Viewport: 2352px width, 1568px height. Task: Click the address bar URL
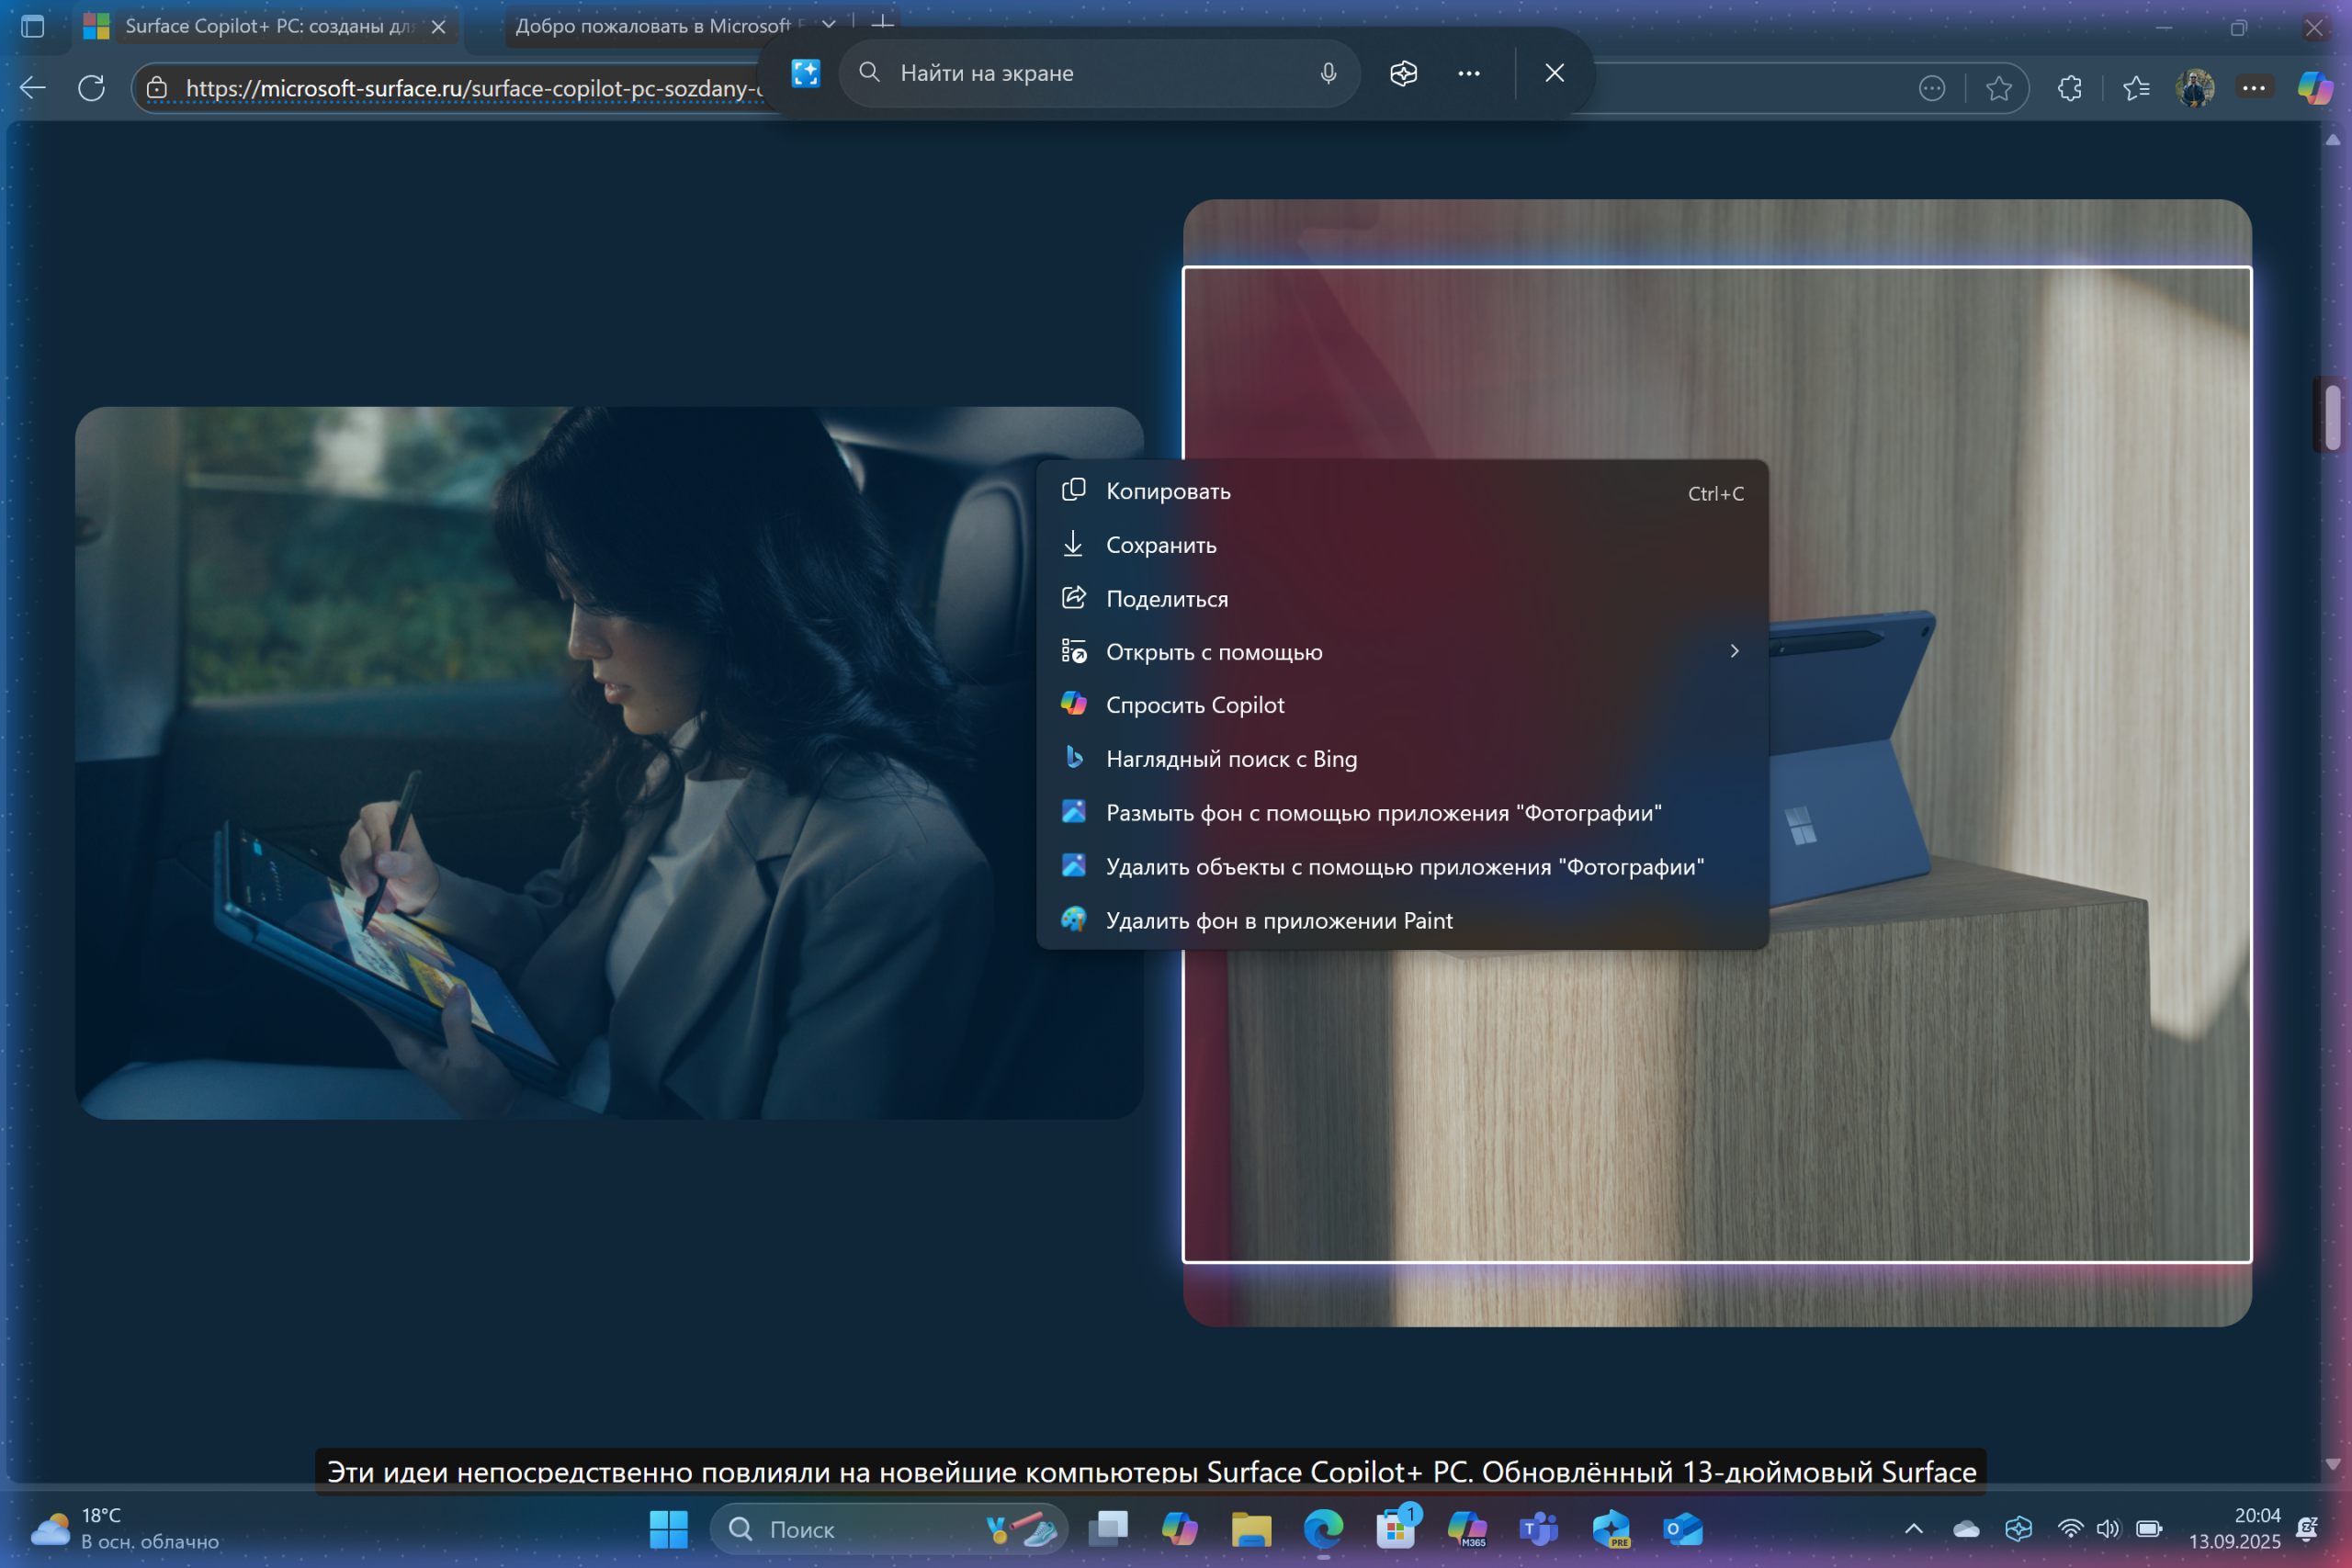click(473, 88)
